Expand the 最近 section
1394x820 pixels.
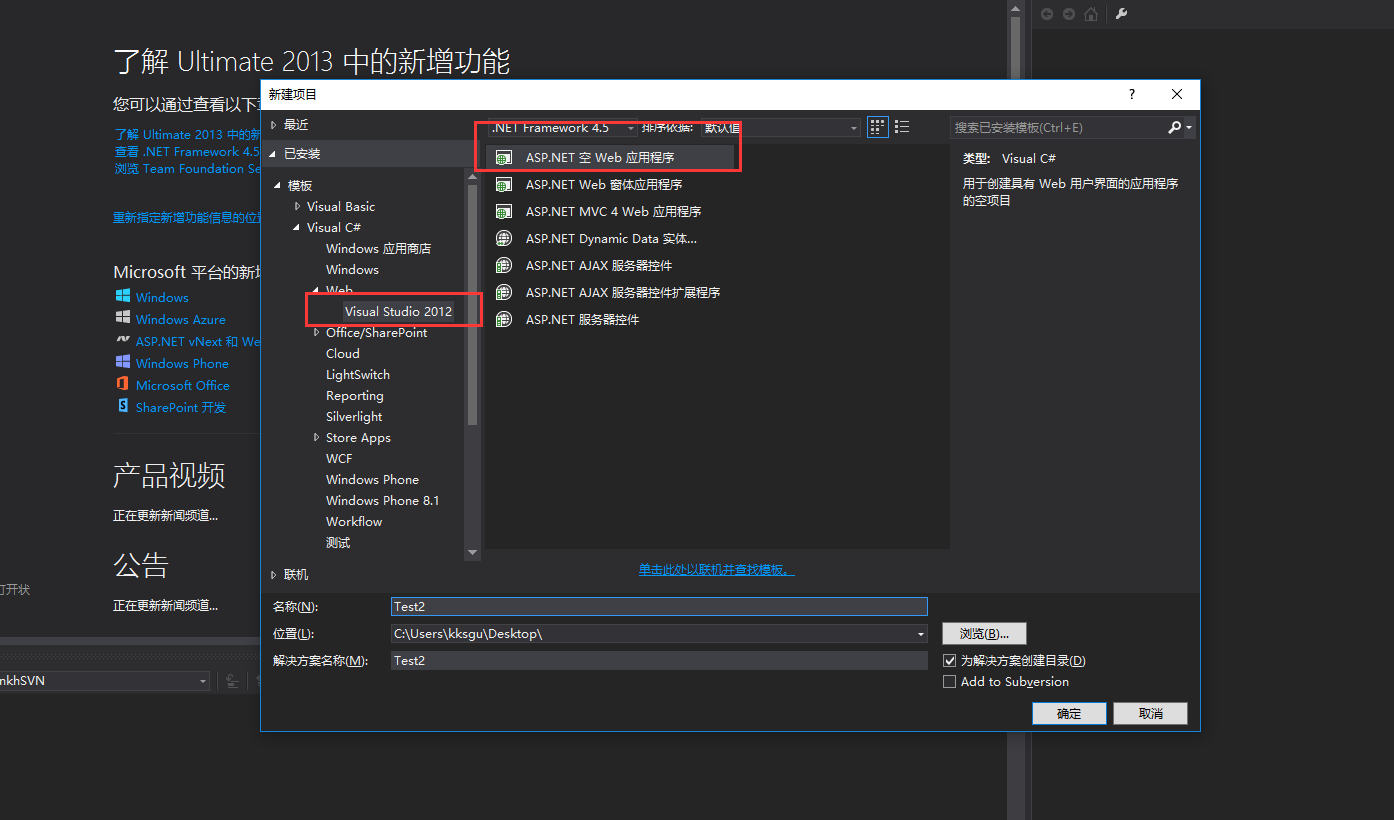[x=274, y=125]
